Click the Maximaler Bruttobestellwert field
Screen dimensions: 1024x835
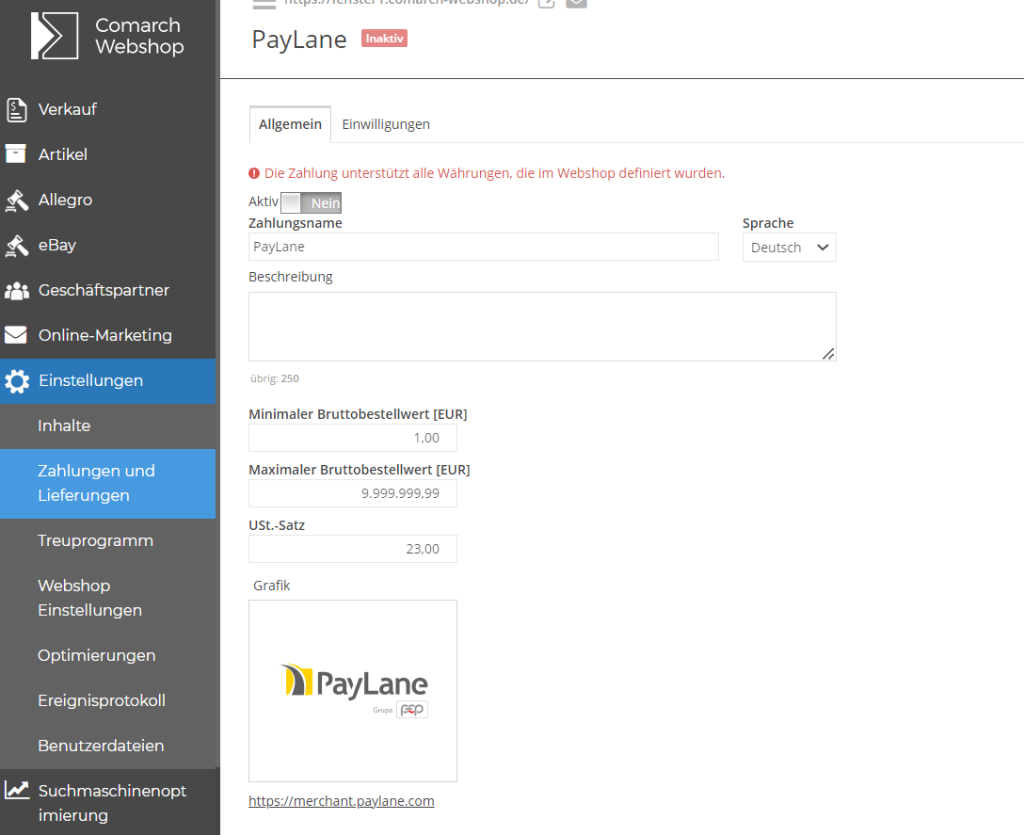pos(353,494)
